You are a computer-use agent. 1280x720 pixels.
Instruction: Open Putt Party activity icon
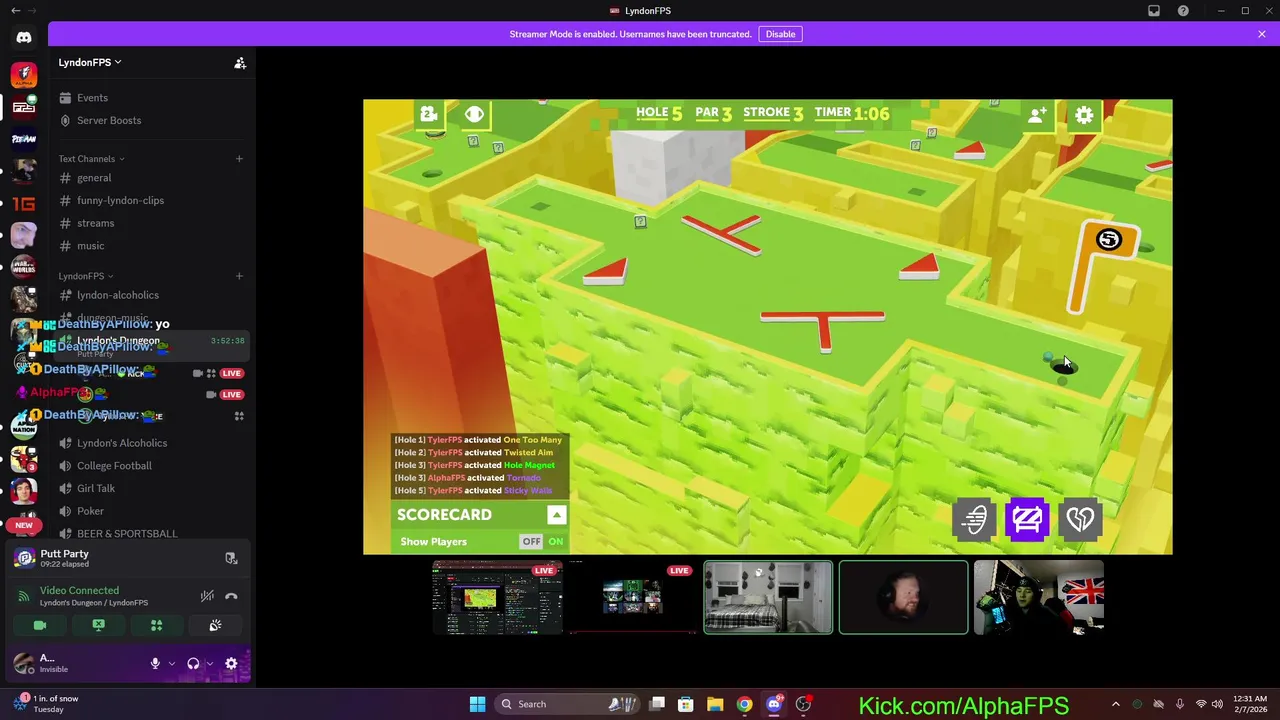pyautogui.click(x=24, y=558)
